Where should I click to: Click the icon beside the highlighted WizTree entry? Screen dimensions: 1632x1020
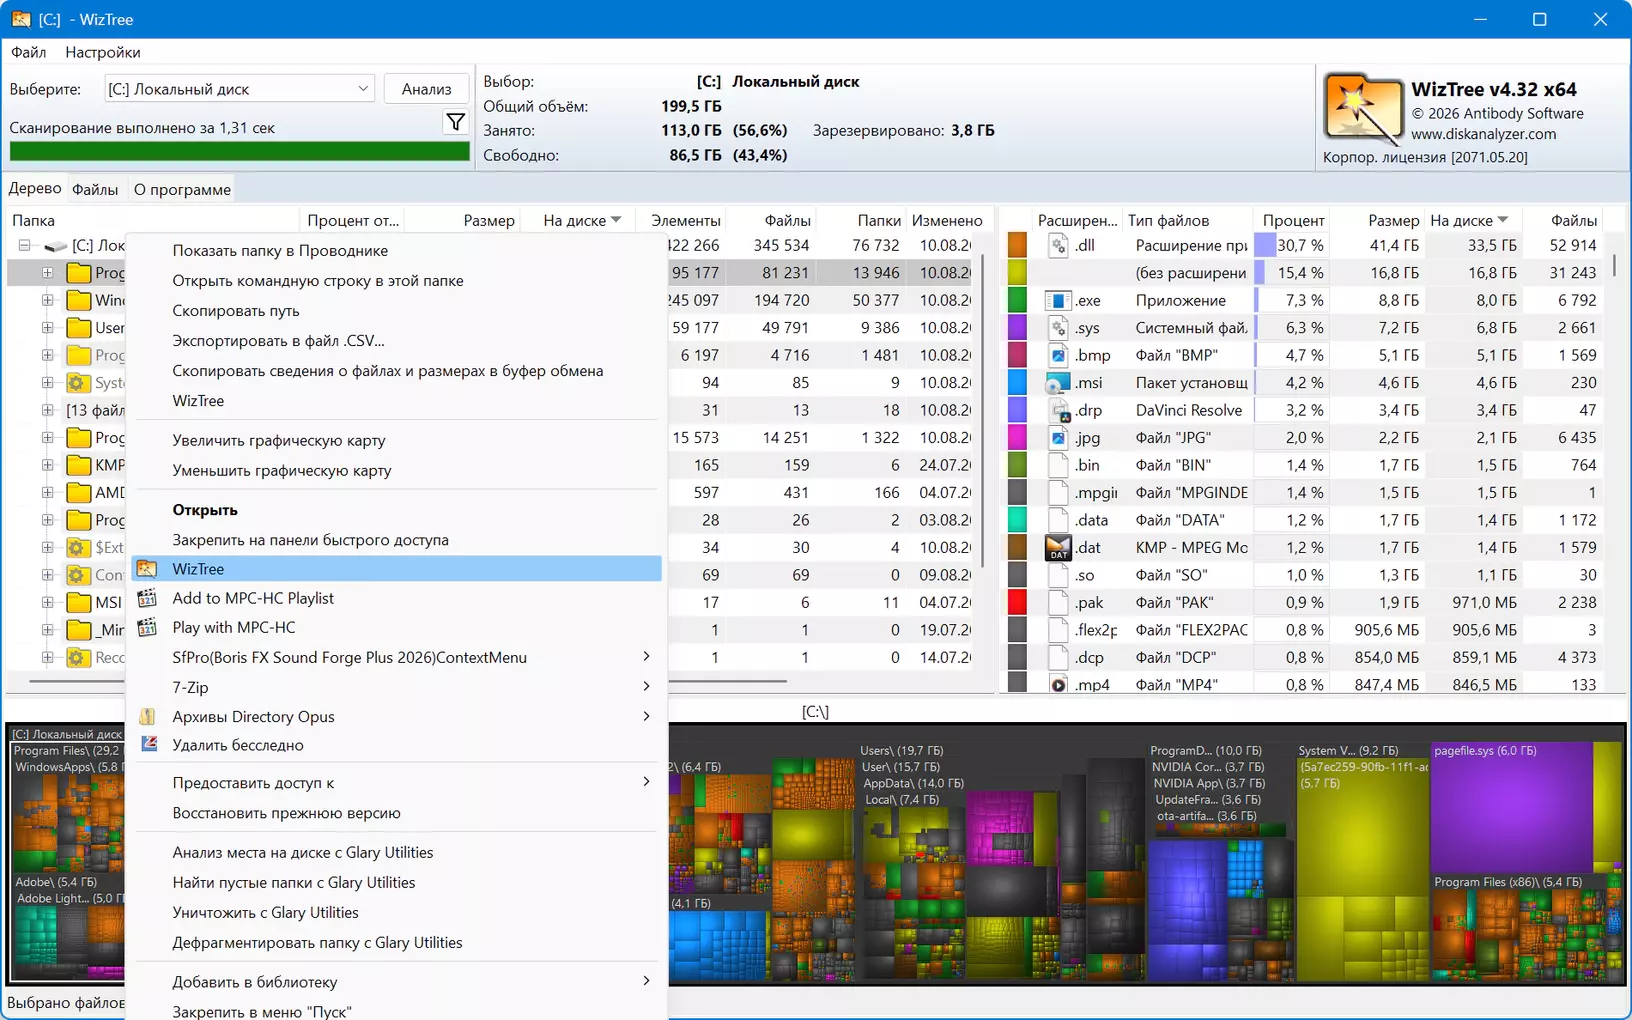click(147, 568)
